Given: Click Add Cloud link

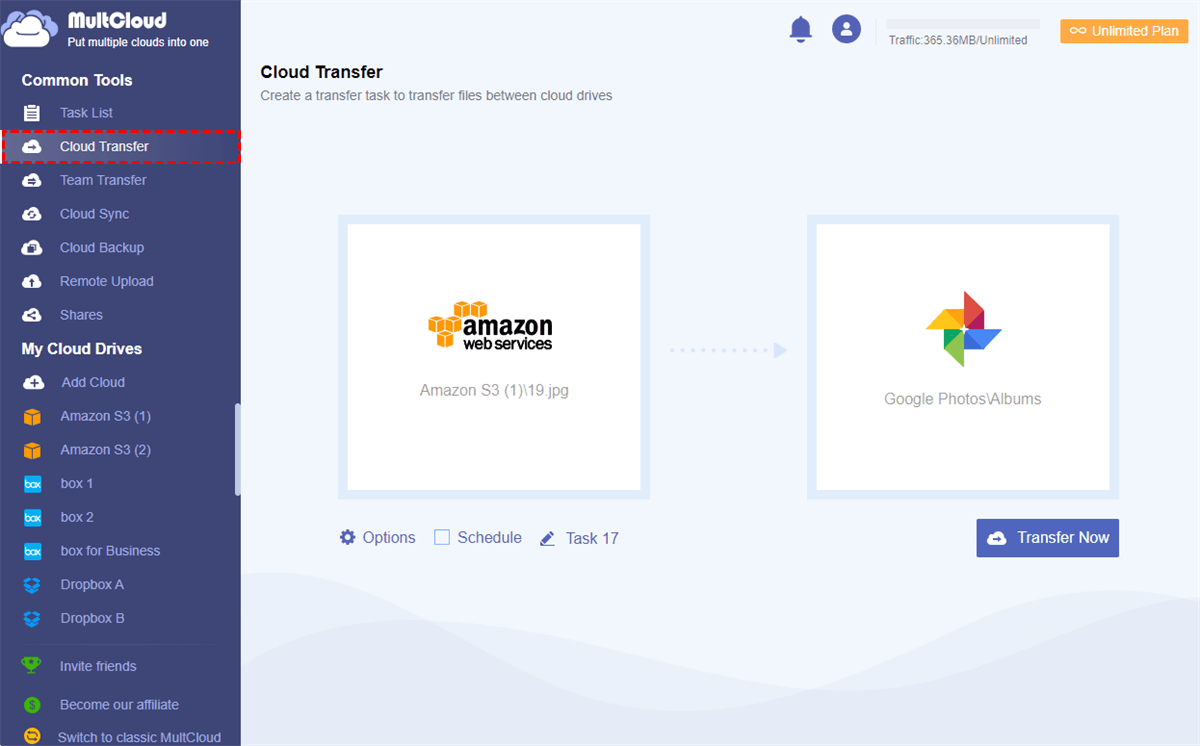Looking at the screenshot, I should pos(93,382).
